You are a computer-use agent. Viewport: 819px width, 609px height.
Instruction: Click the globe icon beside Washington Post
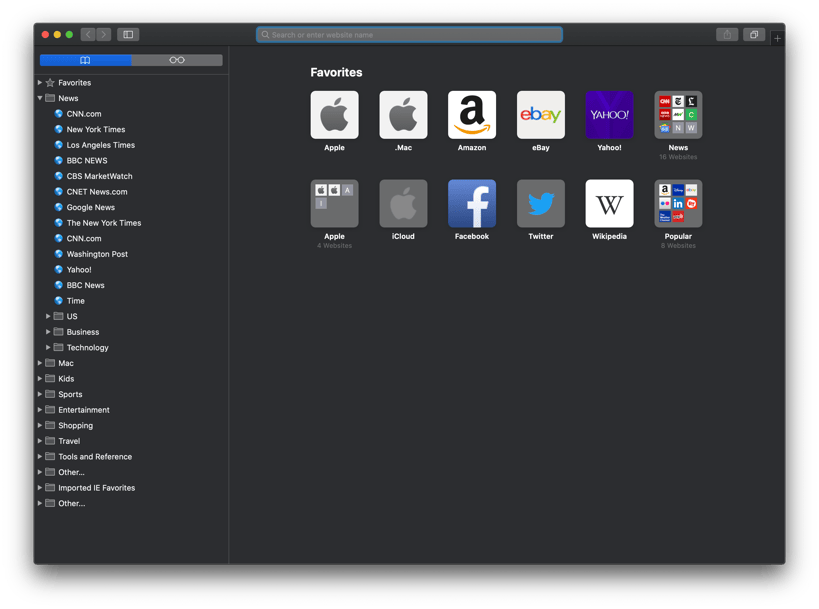coord(58,254)
